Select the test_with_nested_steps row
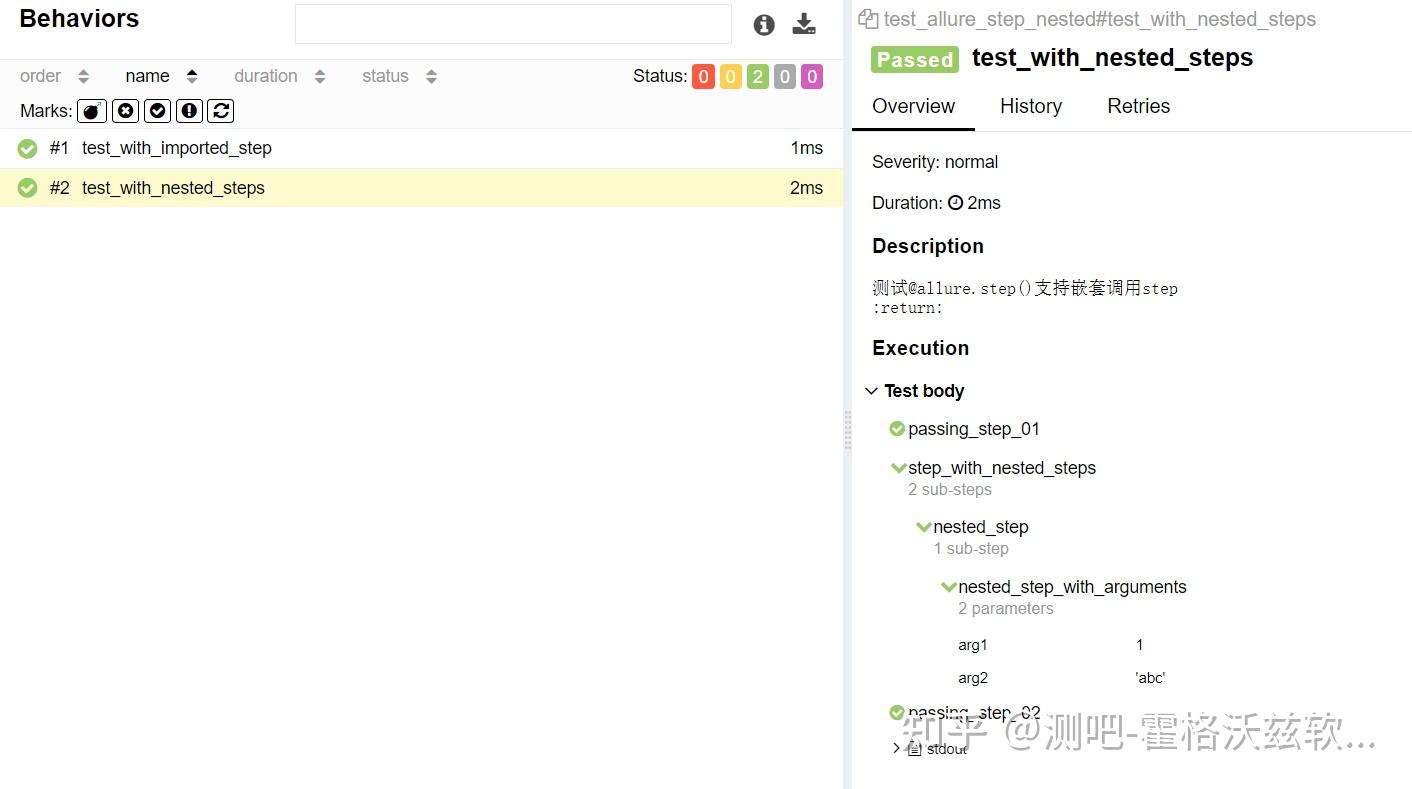The width and height of the screenshot is (1412, 789). click(x=421, y=188)
